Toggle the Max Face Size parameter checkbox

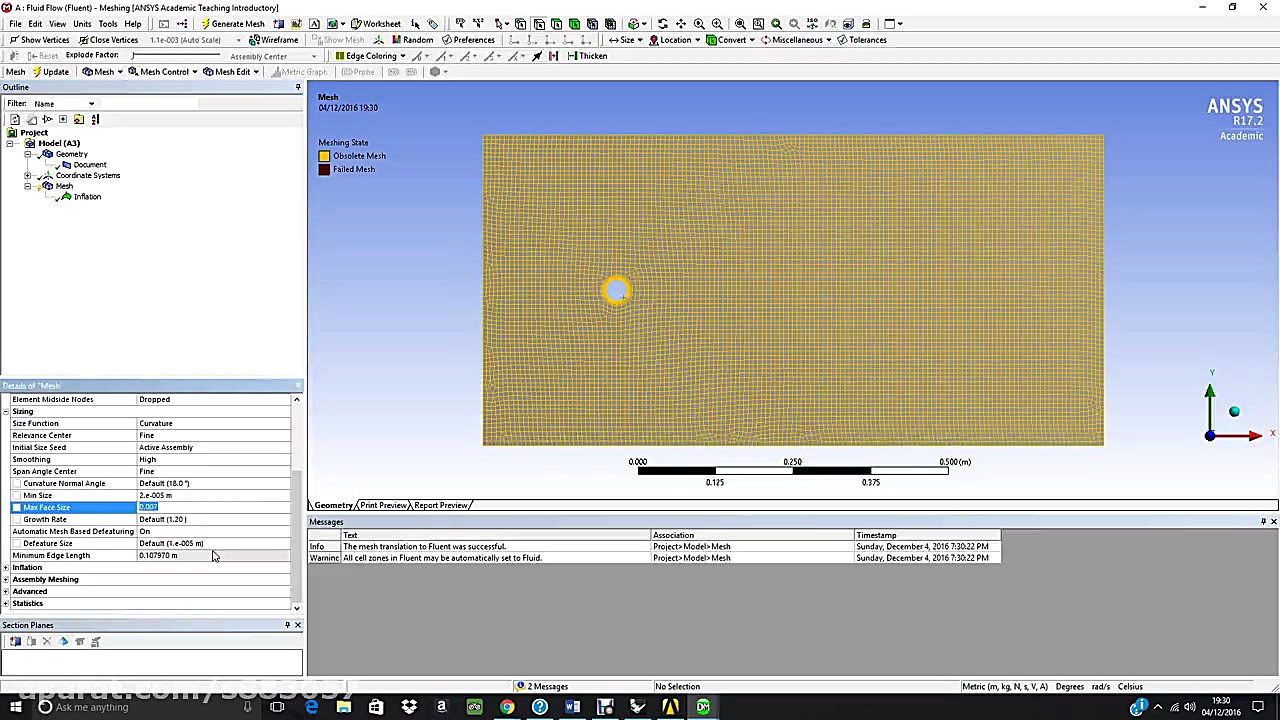[x=17, y=508]
